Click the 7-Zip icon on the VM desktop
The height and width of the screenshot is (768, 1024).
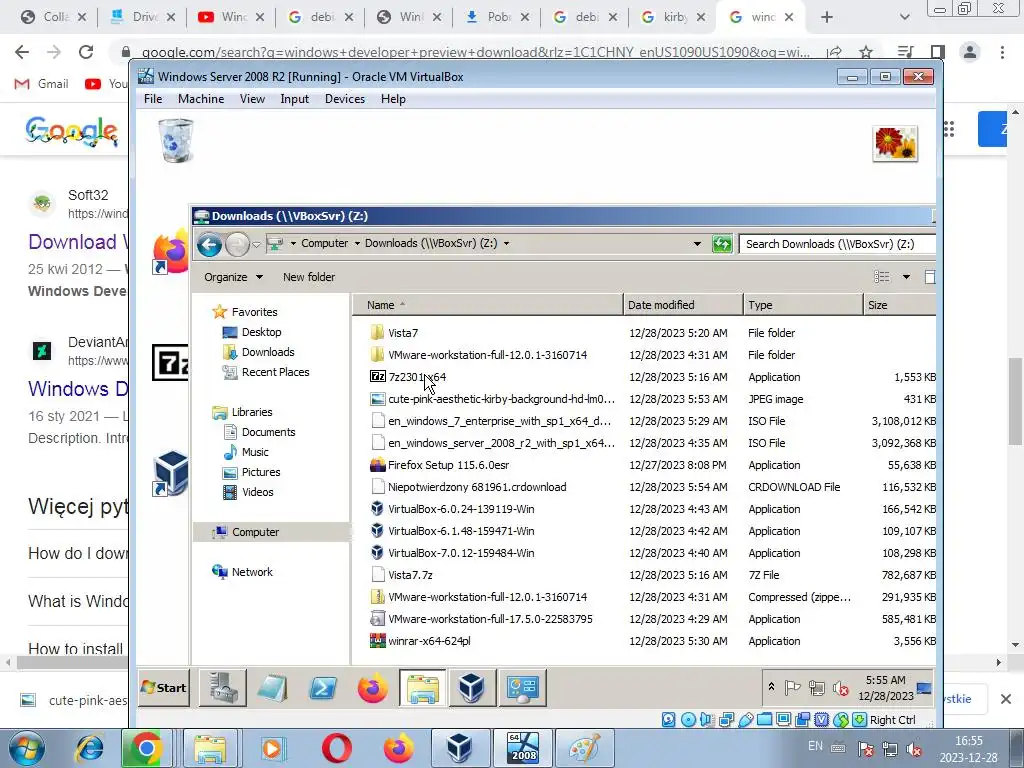(170, 362)
